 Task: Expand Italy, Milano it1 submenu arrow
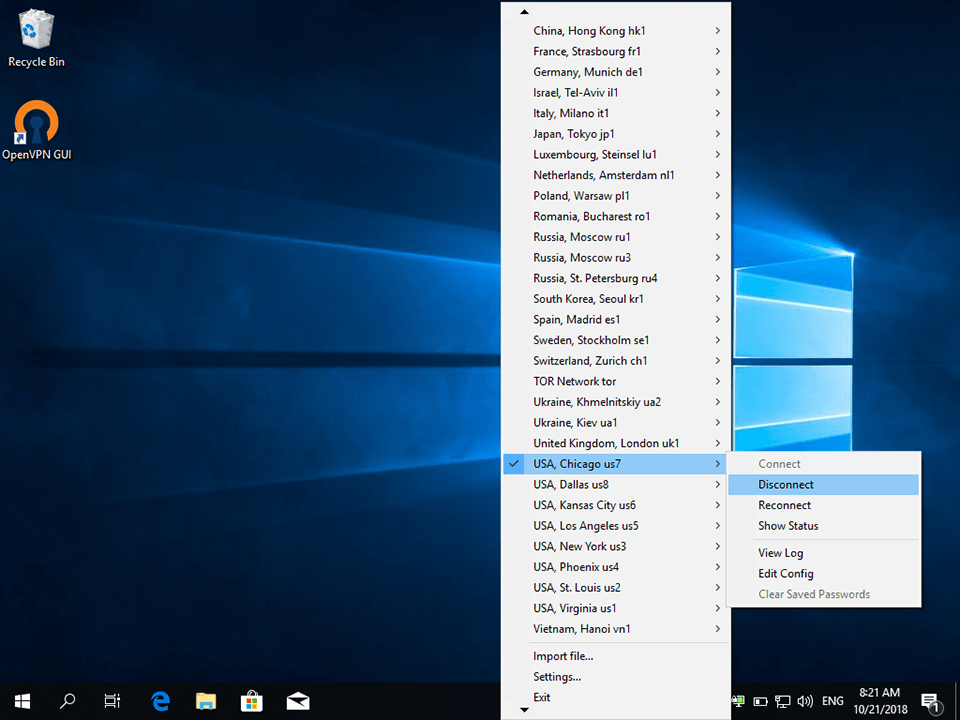[718, 113]
